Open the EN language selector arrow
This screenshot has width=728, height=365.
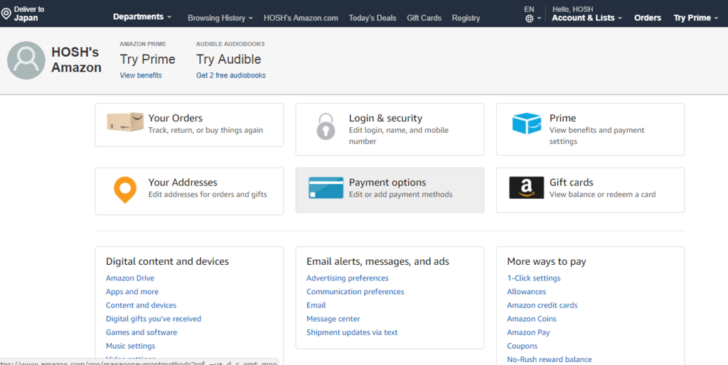[x=539, y=19]
